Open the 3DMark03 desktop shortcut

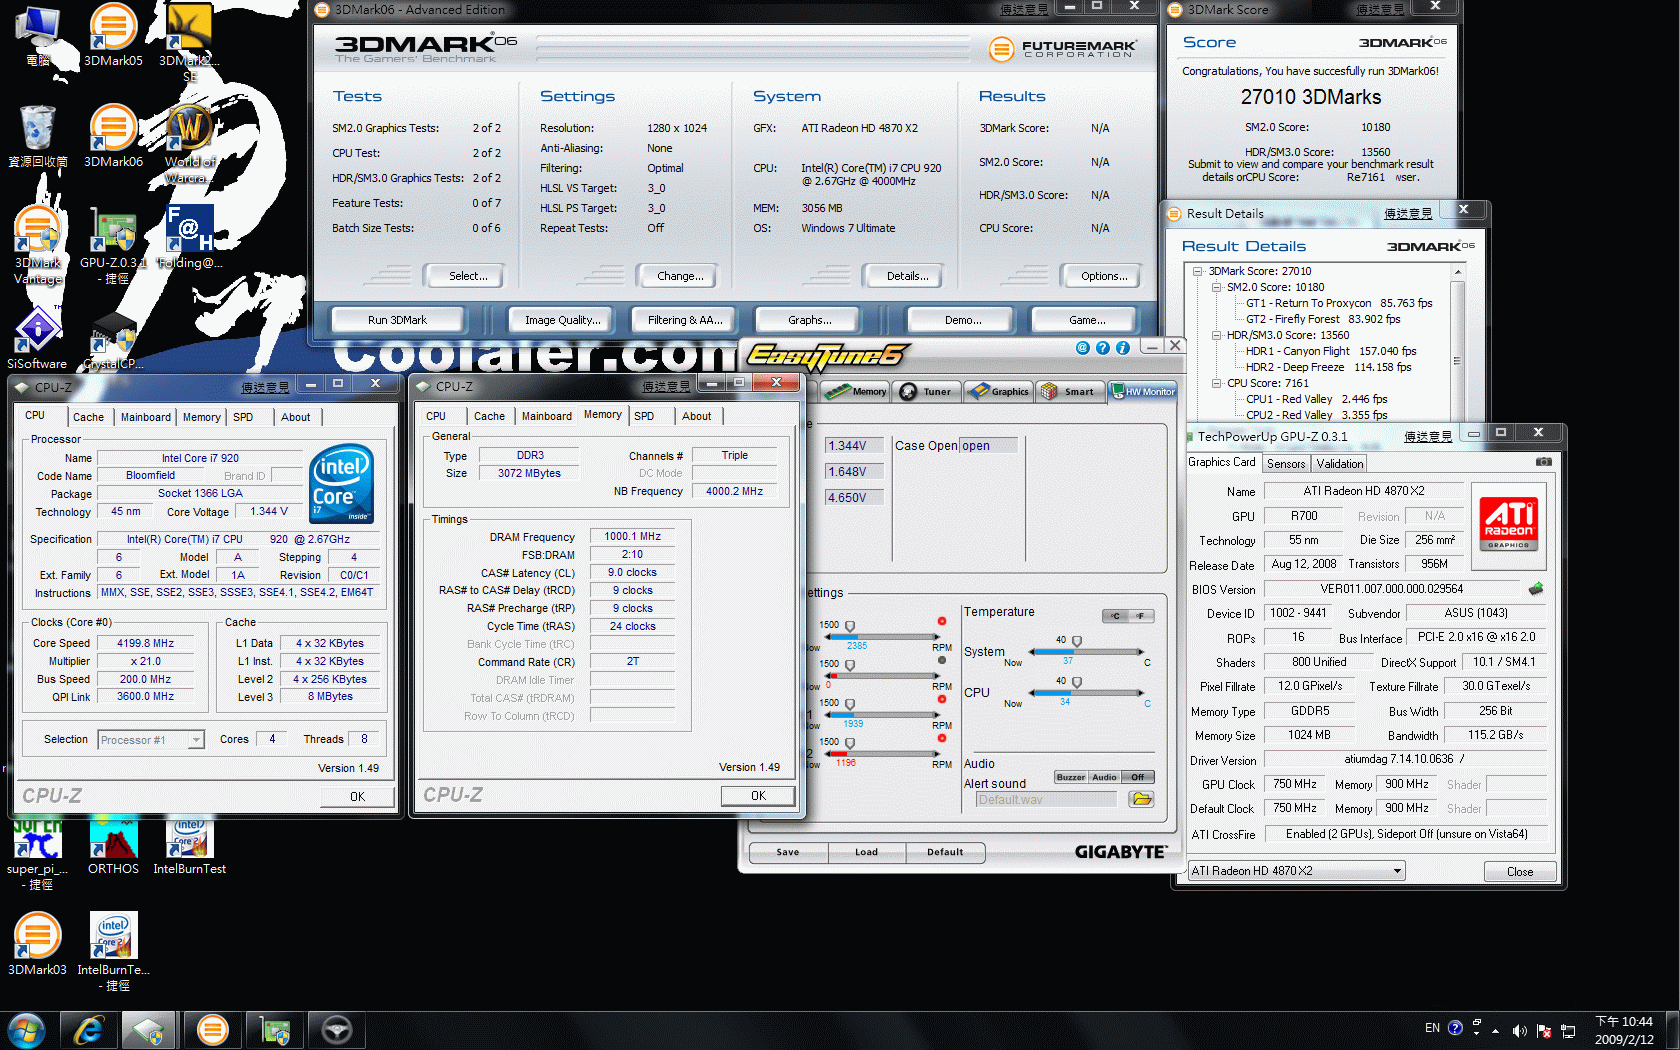click(x=38, y=944)
